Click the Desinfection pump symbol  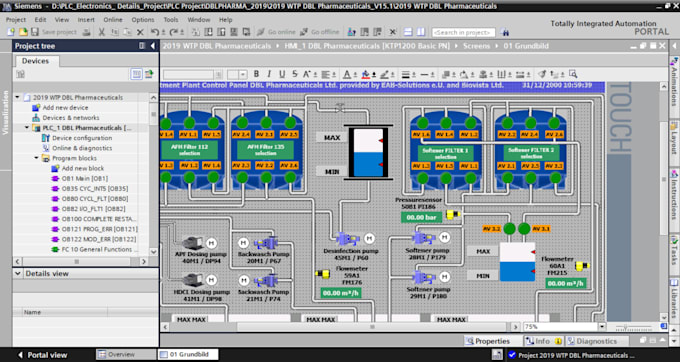click(348, 238)
